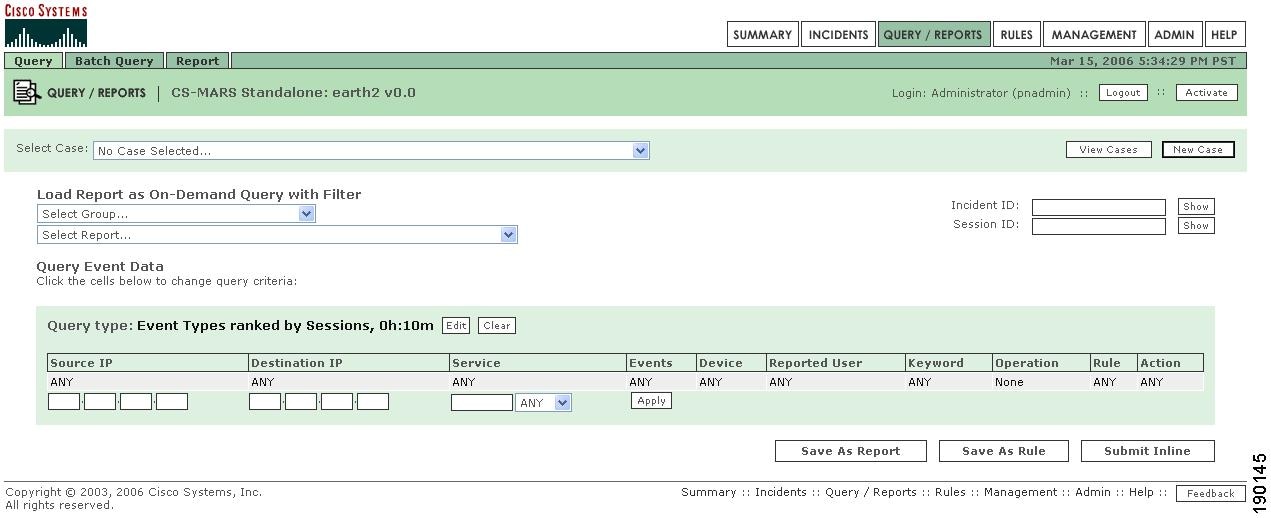Focus the first Destination IP octet box

pyautogui.click(x=265, y=402)
